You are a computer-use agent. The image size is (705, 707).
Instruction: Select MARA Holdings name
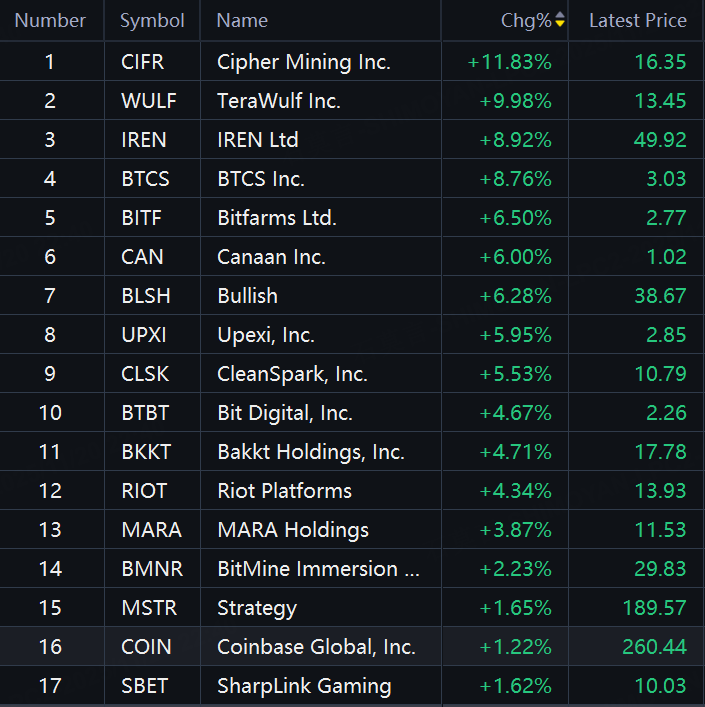[x=293, y=530]
